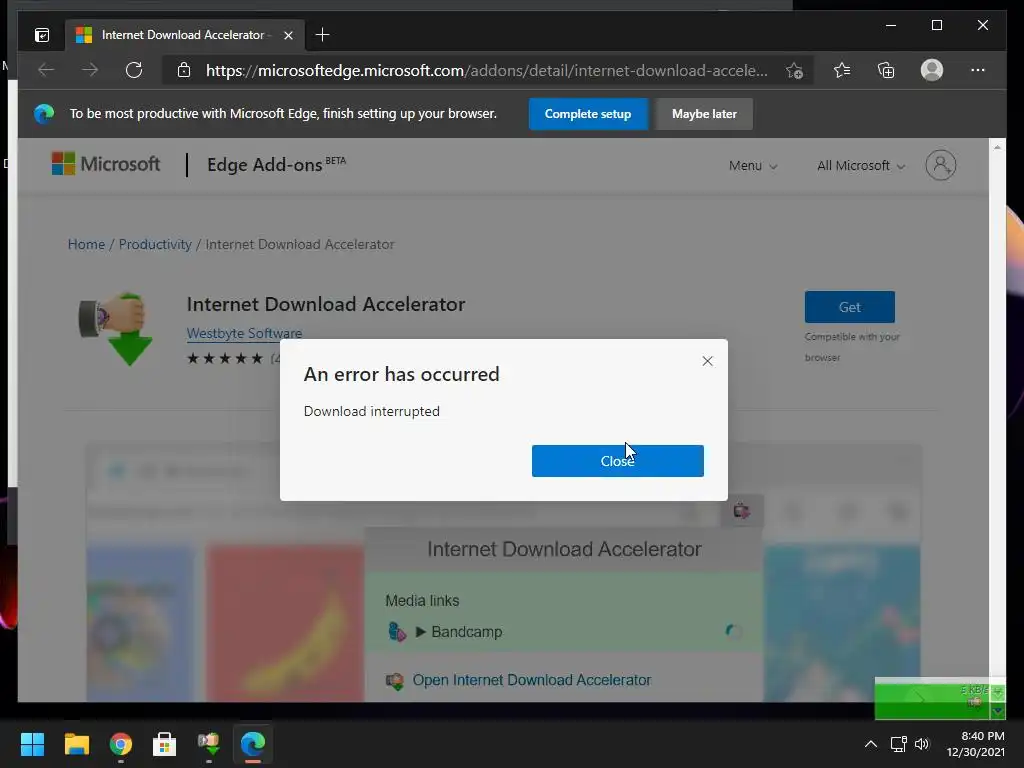The height and width of the screenshot is (768, 1024).
Task: Click Complete setup in the Edge banner
Action: [588, 114]
